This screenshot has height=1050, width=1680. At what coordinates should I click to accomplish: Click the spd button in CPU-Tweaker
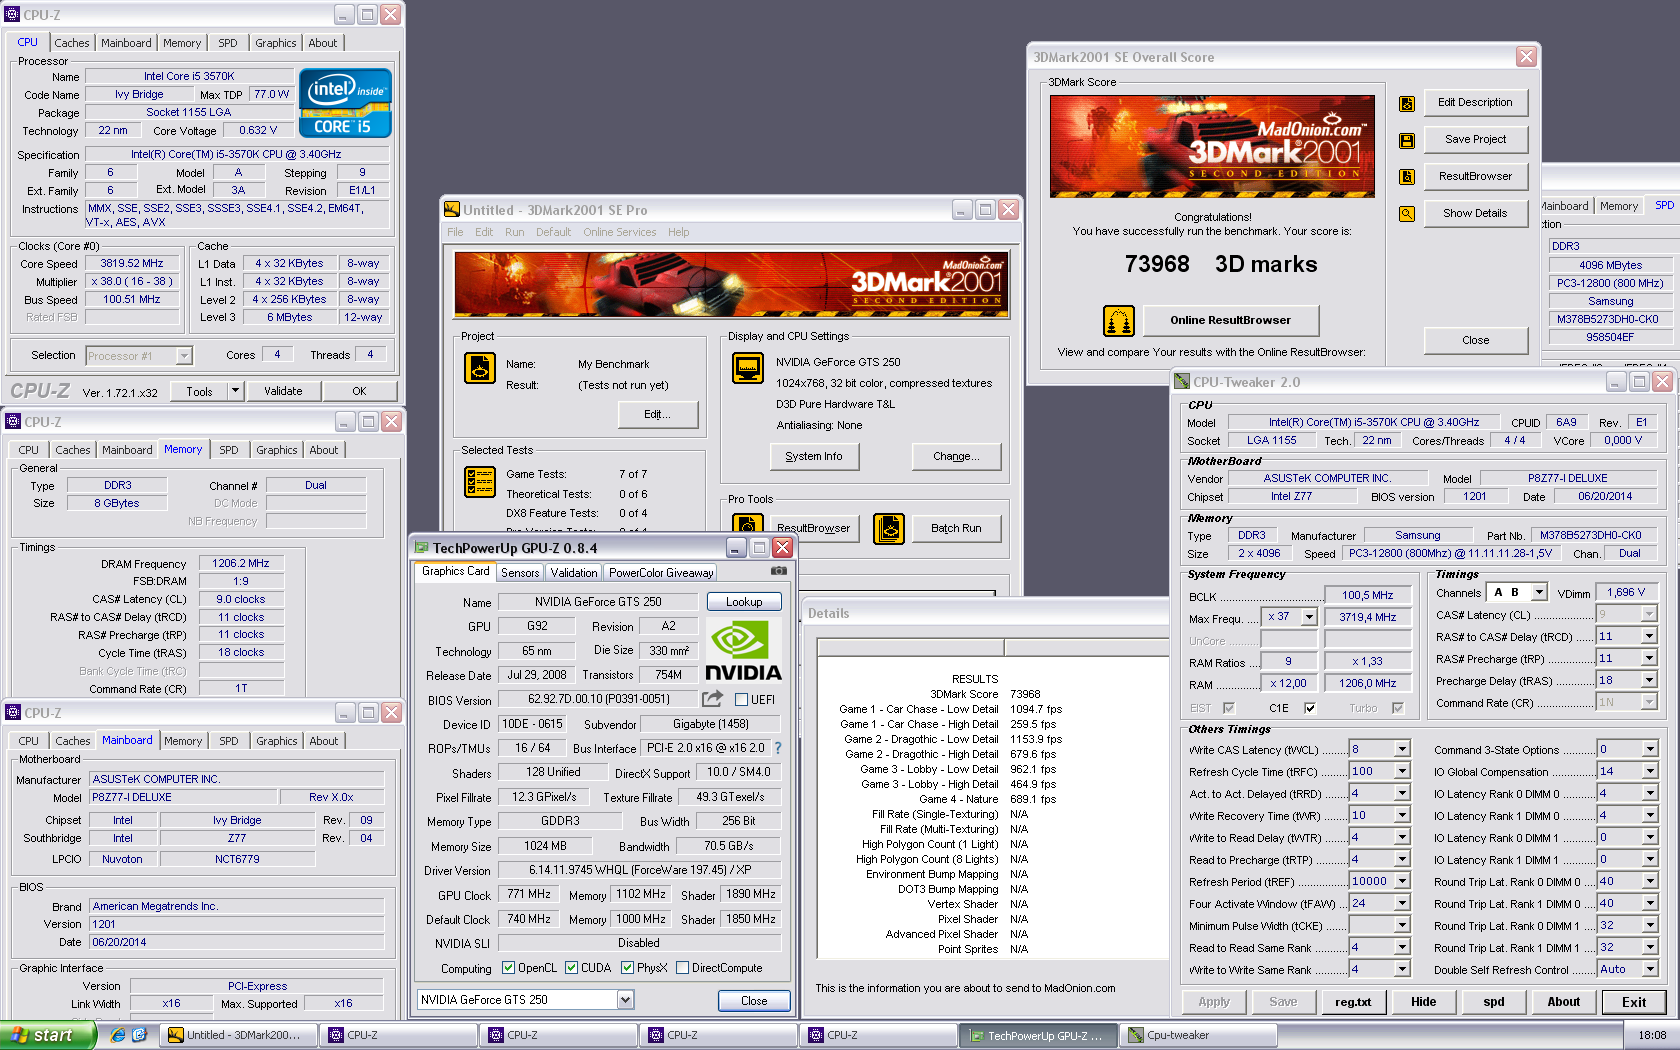(x=1494, y=1002)
